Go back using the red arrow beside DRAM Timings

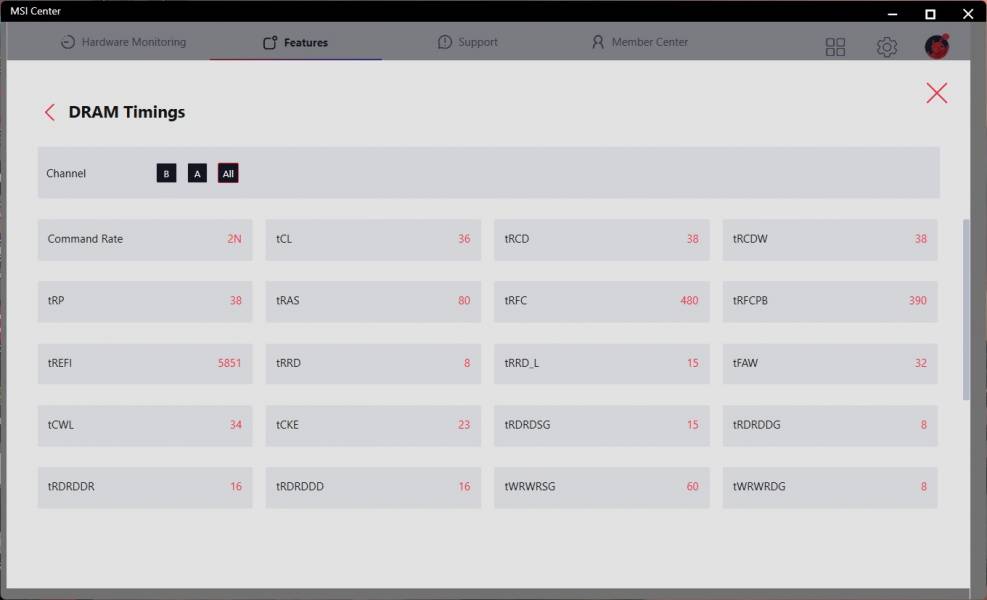50,112
